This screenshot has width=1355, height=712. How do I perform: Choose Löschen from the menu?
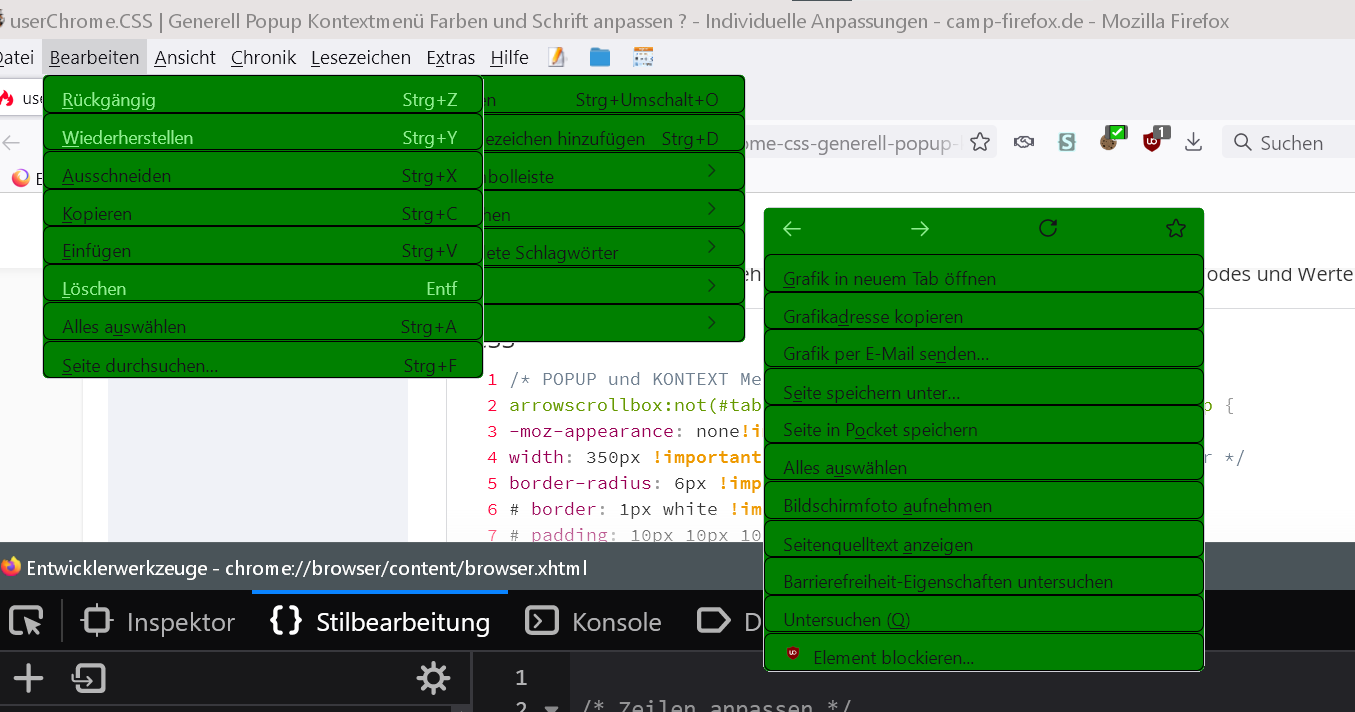pyautogui.click(x=263, y=284)
